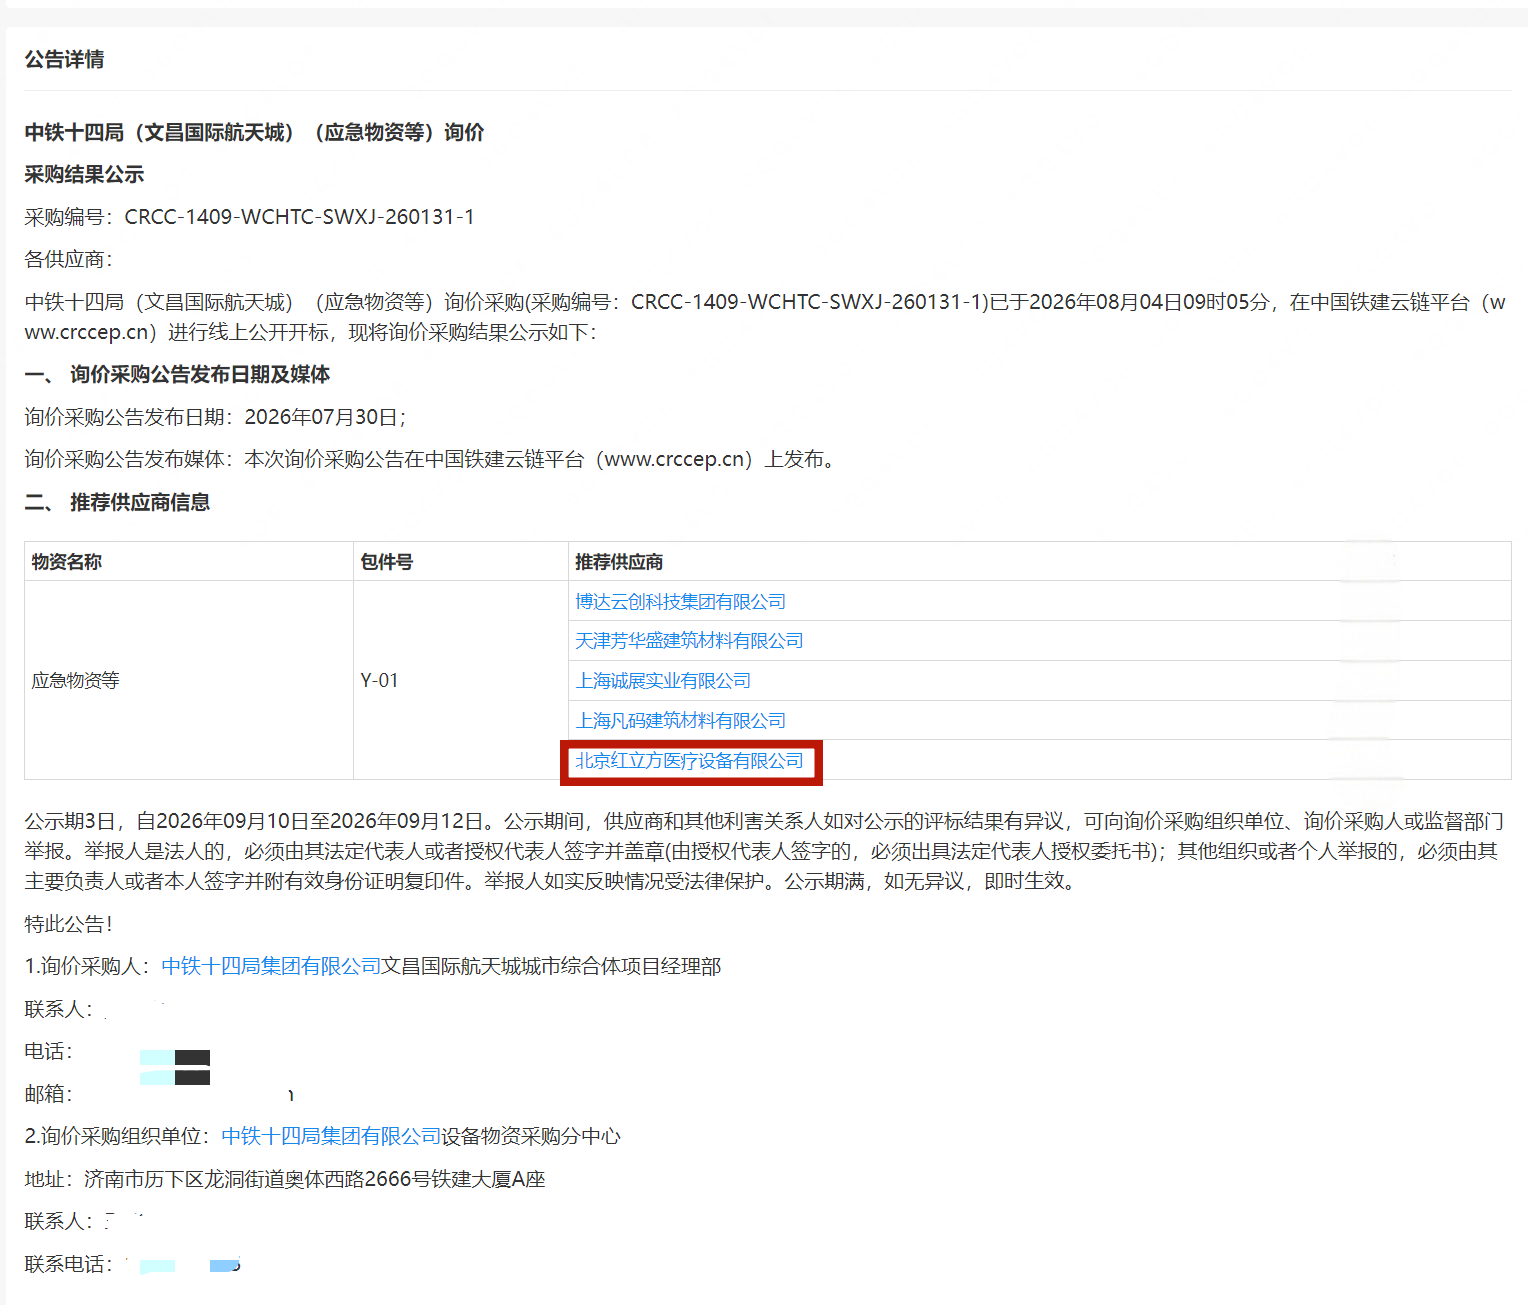Open supplier link 上海诚展实业有限公司
This screenshot has width=1528, height=1305.
pos(663,681)
